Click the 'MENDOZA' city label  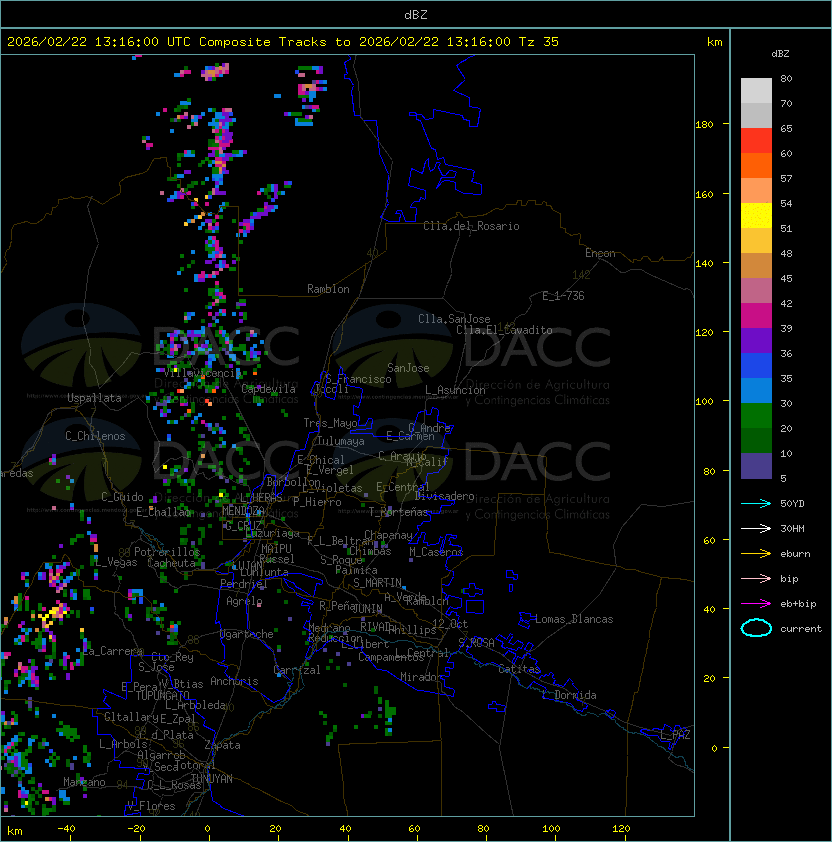[x=243, y=511]
